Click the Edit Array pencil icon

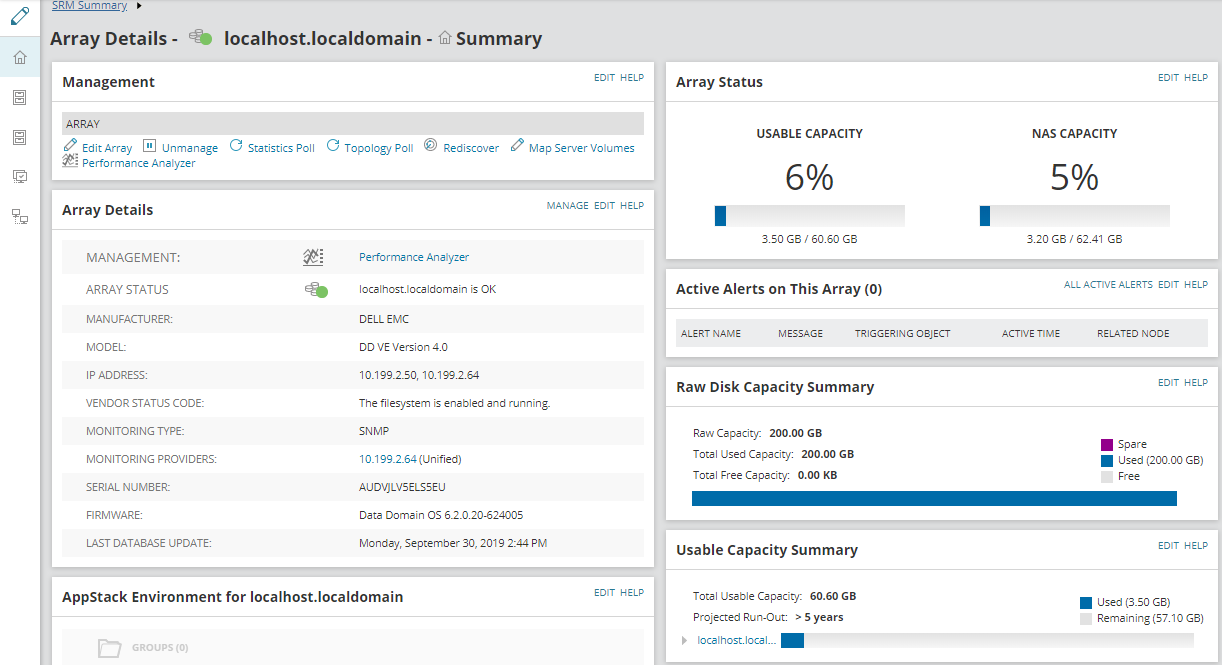click(70, 146)
